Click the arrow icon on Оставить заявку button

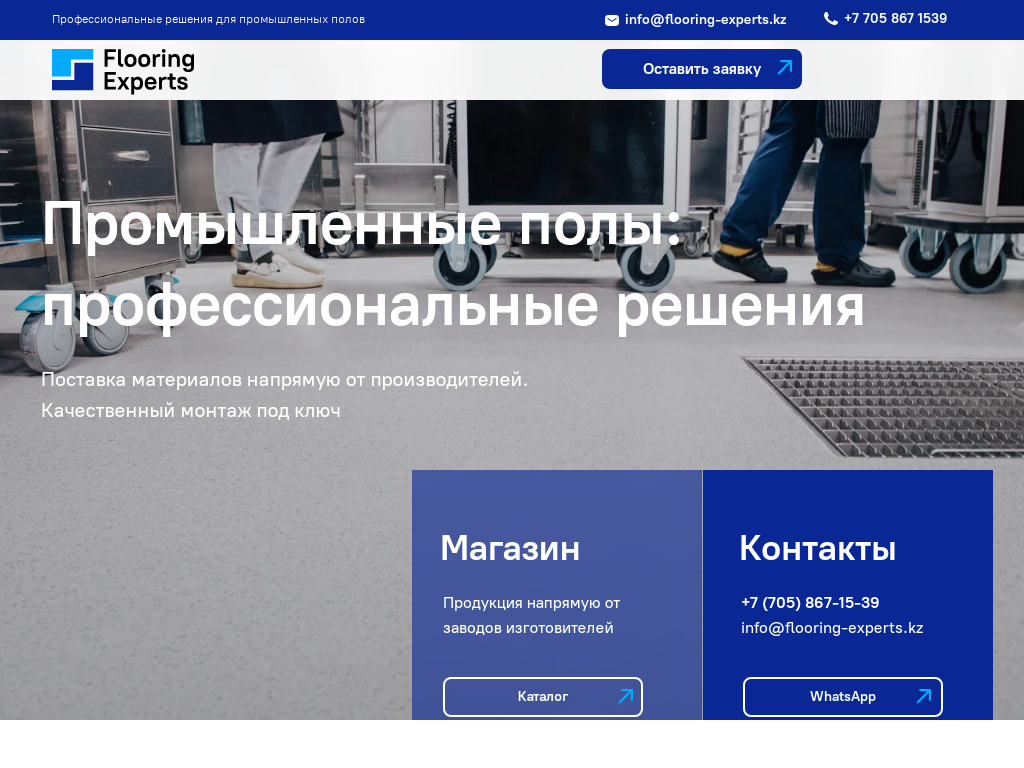point(784,67)
